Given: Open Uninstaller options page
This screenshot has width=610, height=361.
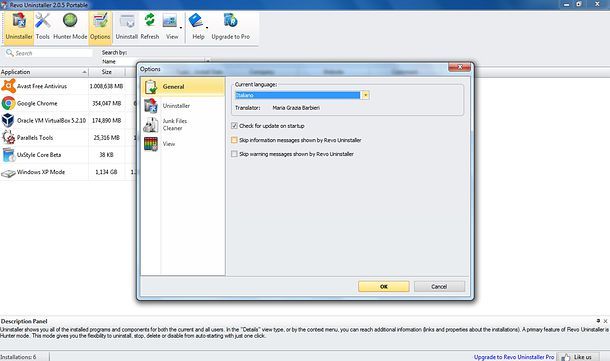Looking at the screenshot, I should (x=183, y=105).
